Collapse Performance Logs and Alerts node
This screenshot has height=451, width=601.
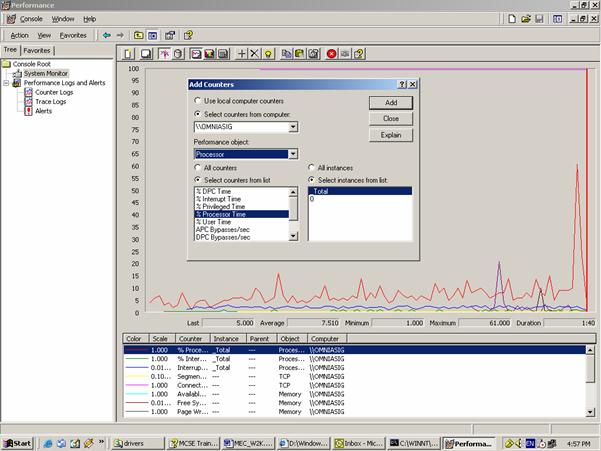click(x=6, y=82)
